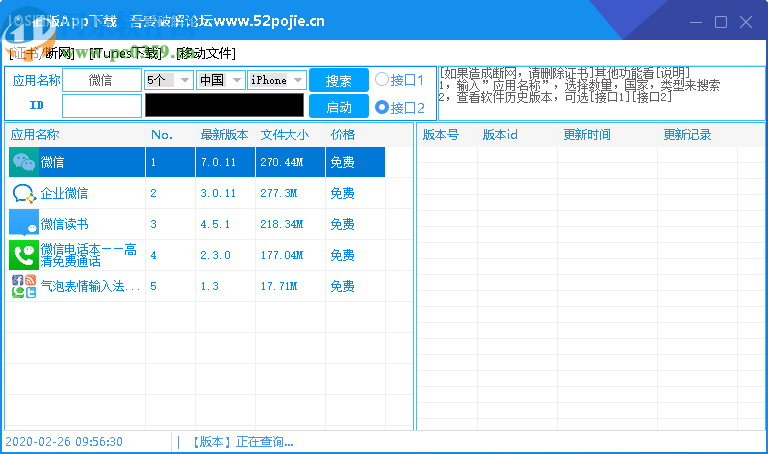768x454 pixels.
Task: Click the status bar timestamp 2020-02-26 09:56:30
Action: (64, 442)
